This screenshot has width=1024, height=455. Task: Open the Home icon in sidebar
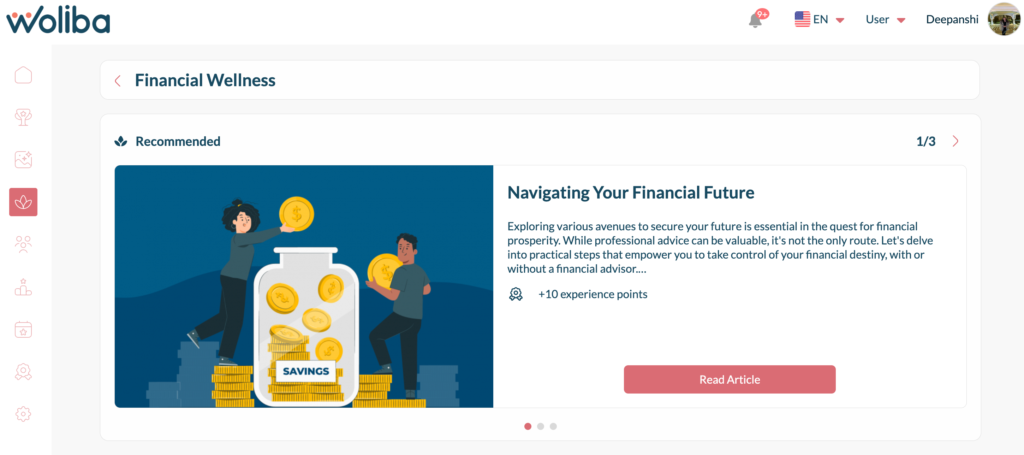pyautogui.click(x=23, y=75)
